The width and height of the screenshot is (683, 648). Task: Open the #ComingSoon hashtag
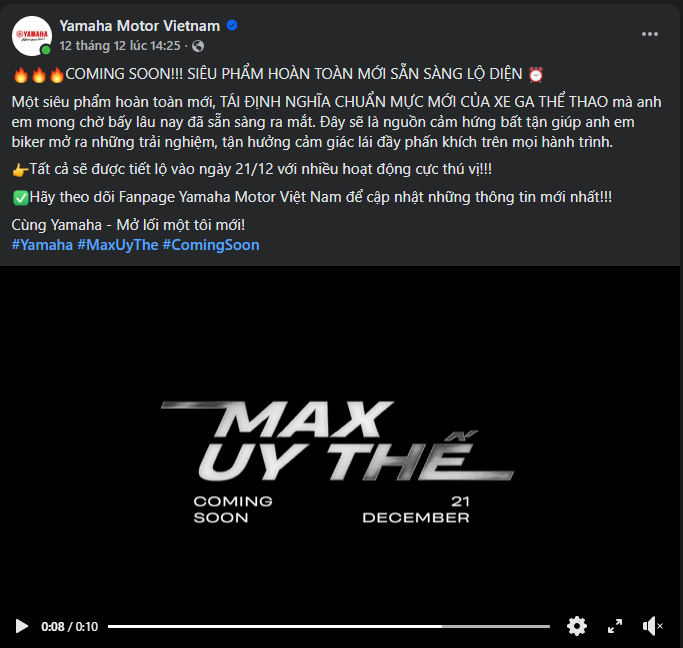pyautogui.click(x=211, y=245)
